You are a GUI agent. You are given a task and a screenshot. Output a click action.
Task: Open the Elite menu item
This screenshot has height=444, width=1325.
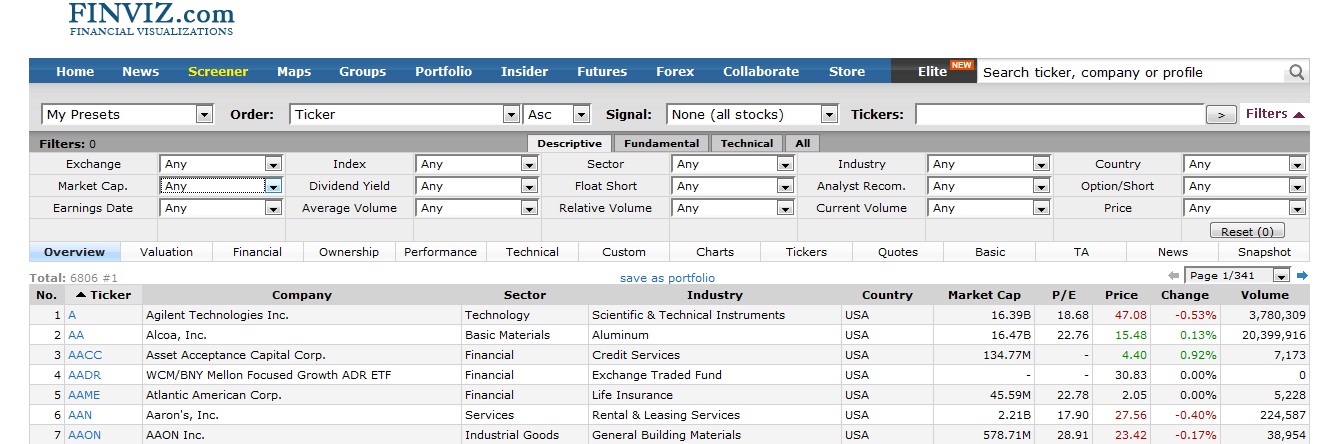pos(932,71)
